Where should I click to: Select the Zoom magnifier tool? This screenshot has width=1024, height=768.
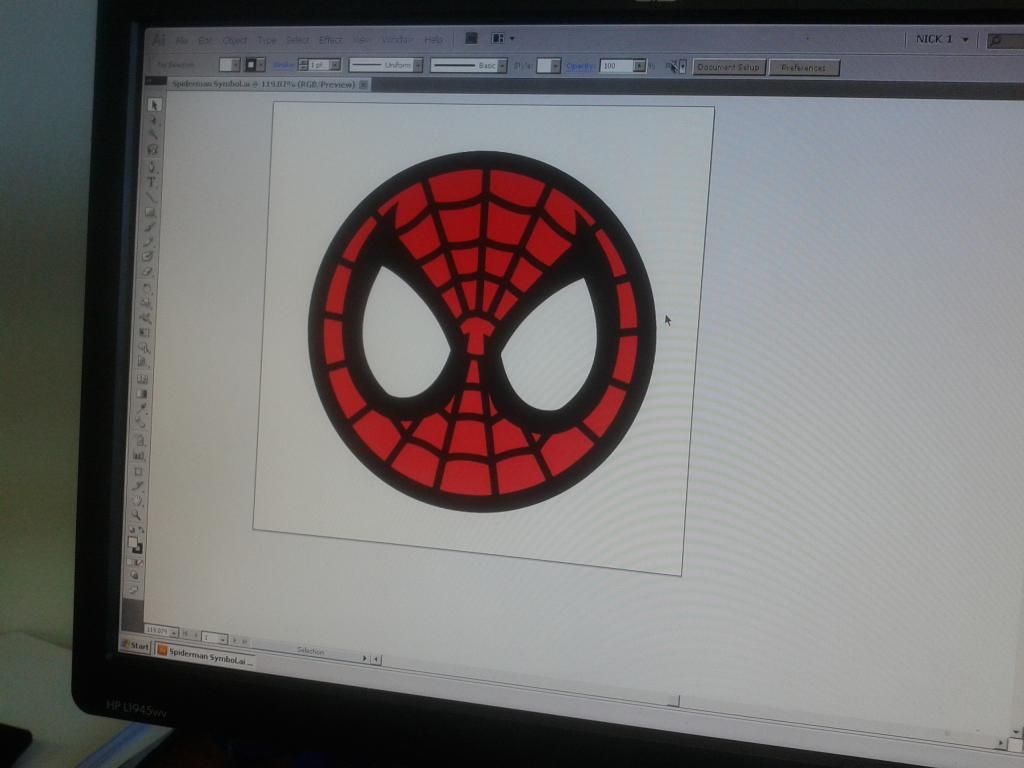coord(136,516)
